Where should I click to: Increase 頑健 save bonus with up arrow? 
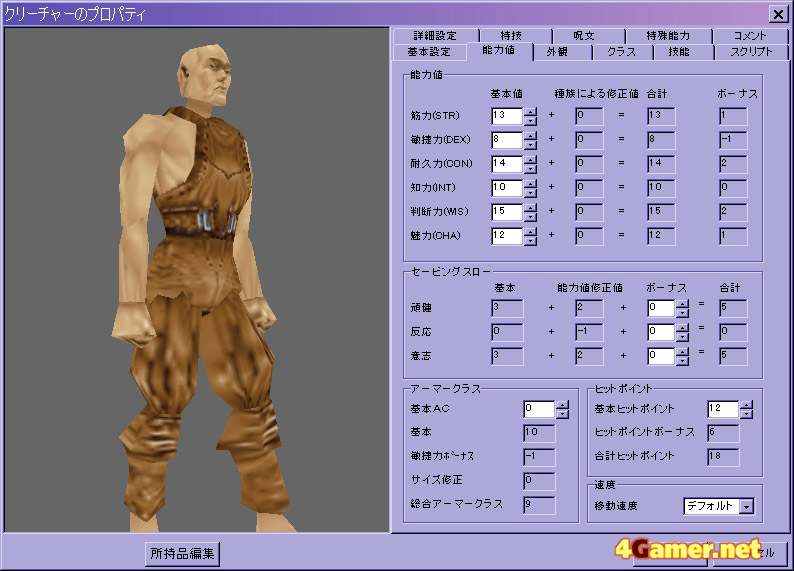pos(682,304)
